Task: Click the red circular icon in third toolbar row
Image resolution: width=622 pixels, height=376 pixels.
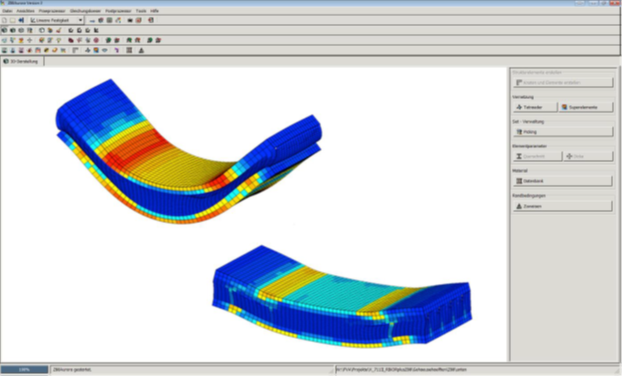Action: click(96, 40)
